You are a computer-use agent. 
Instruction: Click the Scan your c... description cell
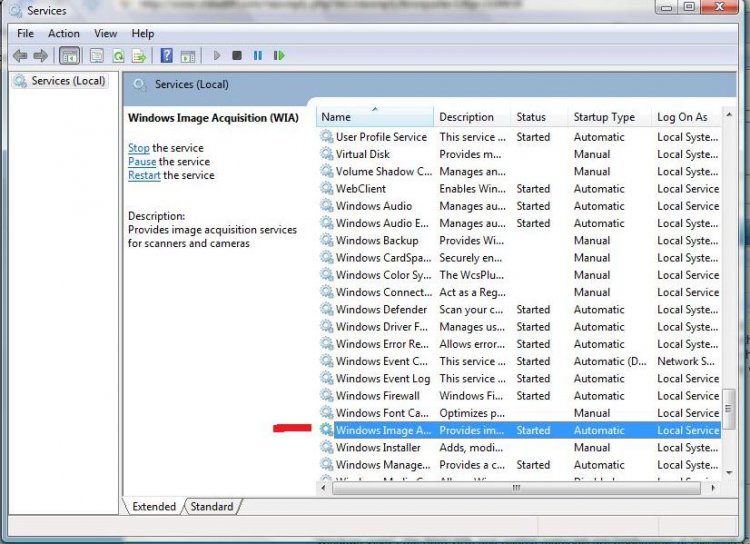click(471, 310)
